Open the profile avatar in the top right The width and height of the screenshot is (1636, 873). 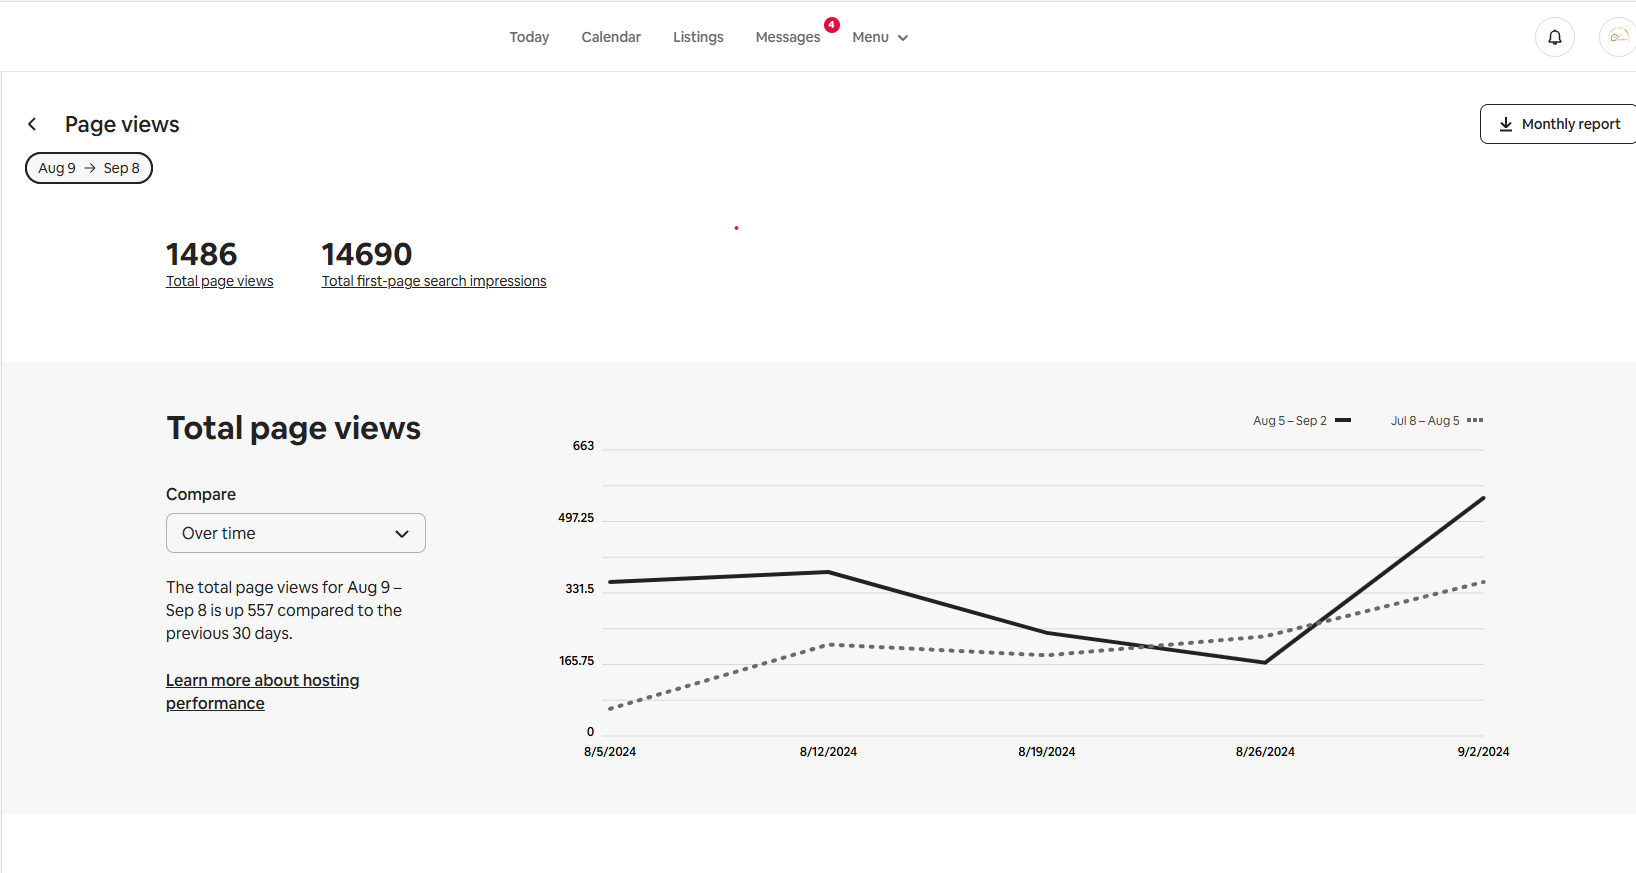point(1618,38)
